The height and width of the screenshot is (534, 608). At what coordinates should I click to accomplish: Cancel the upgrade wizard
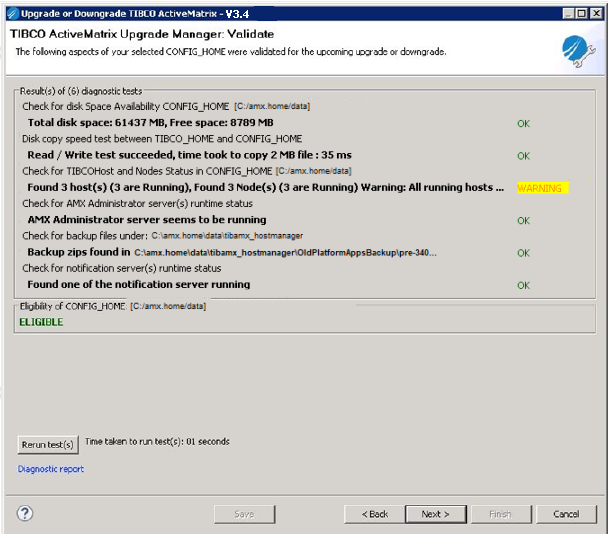566,514
